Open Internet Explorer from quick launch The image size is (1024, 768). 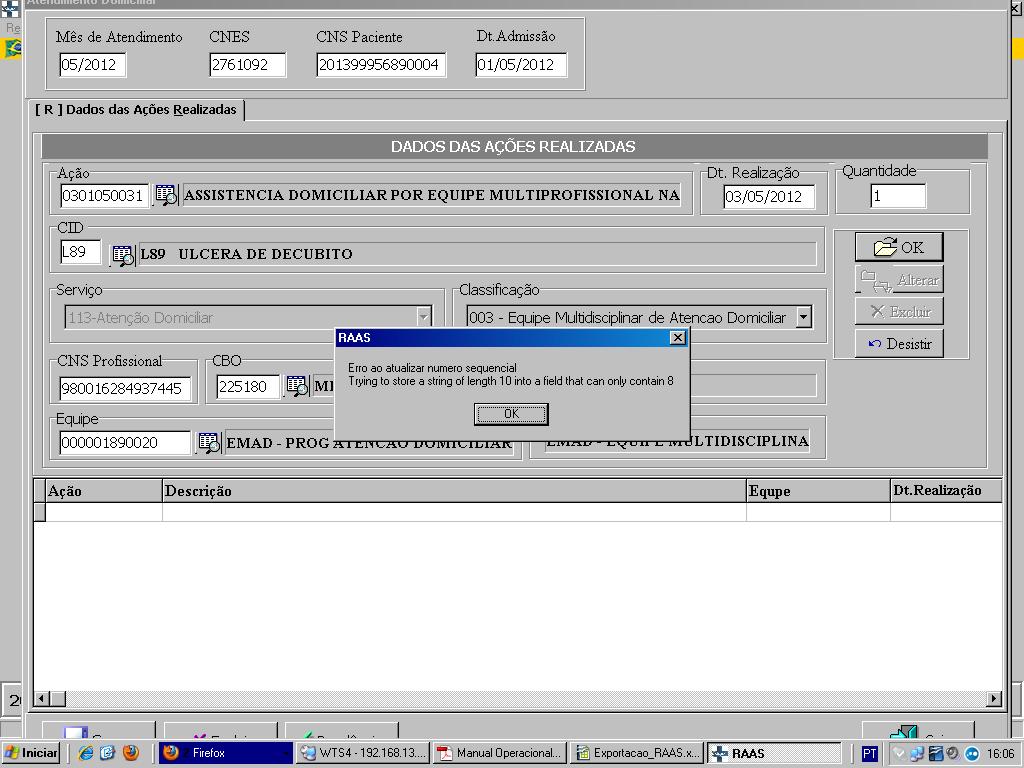coord(86,753)
